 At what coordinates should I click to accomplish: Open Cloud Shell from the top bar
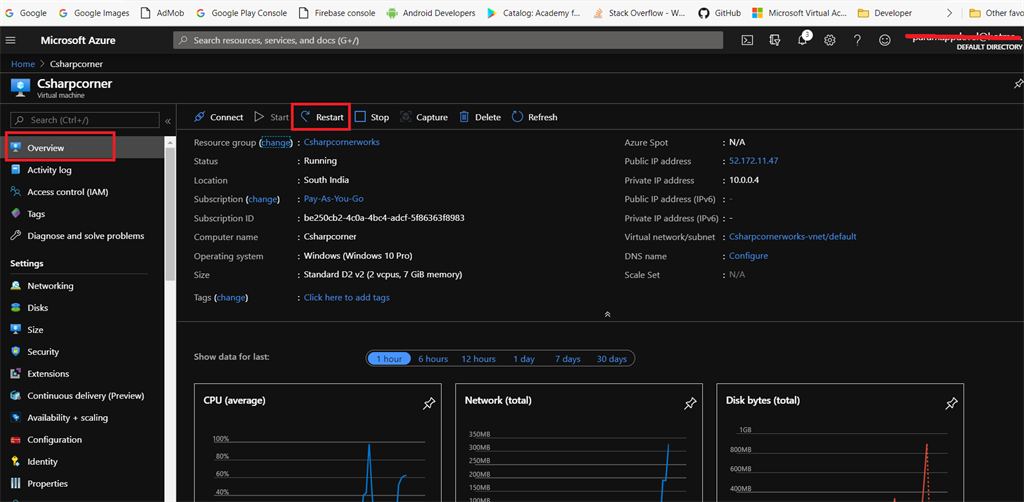(x=747, y=40)
